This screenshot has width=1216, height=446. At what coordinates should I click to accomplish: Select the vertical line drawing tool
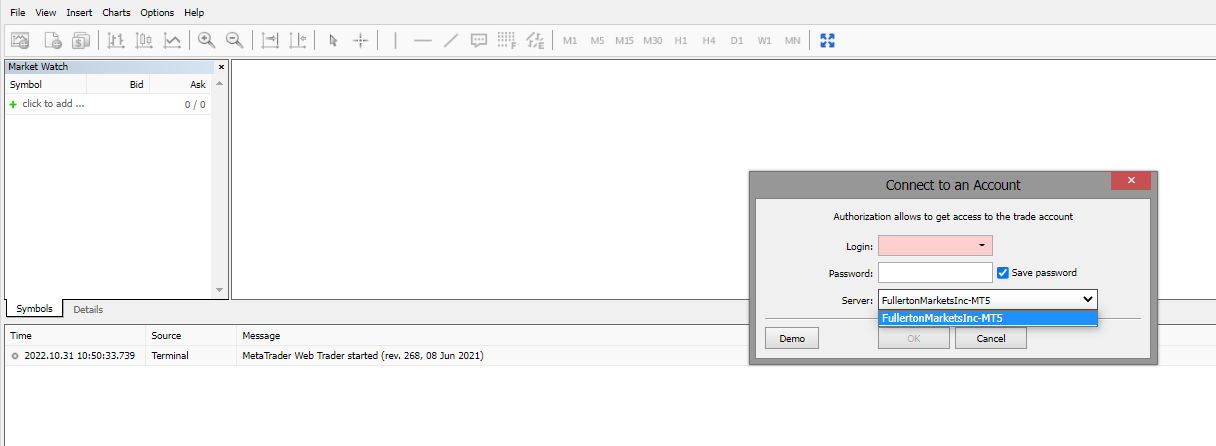coord(395,41)
